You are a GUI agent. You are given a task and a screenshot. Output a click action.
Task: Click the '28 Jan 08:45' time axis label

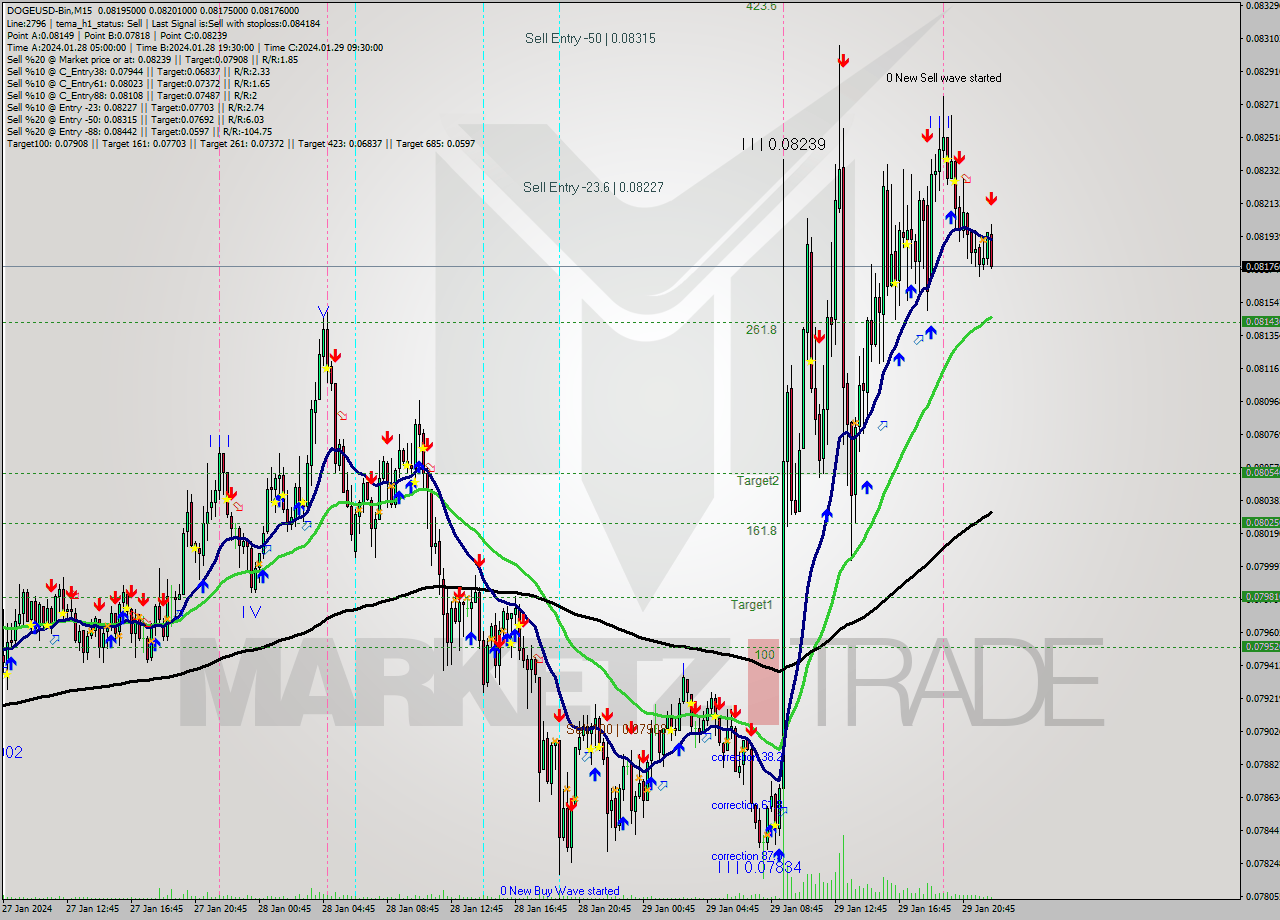click(412, 909)
